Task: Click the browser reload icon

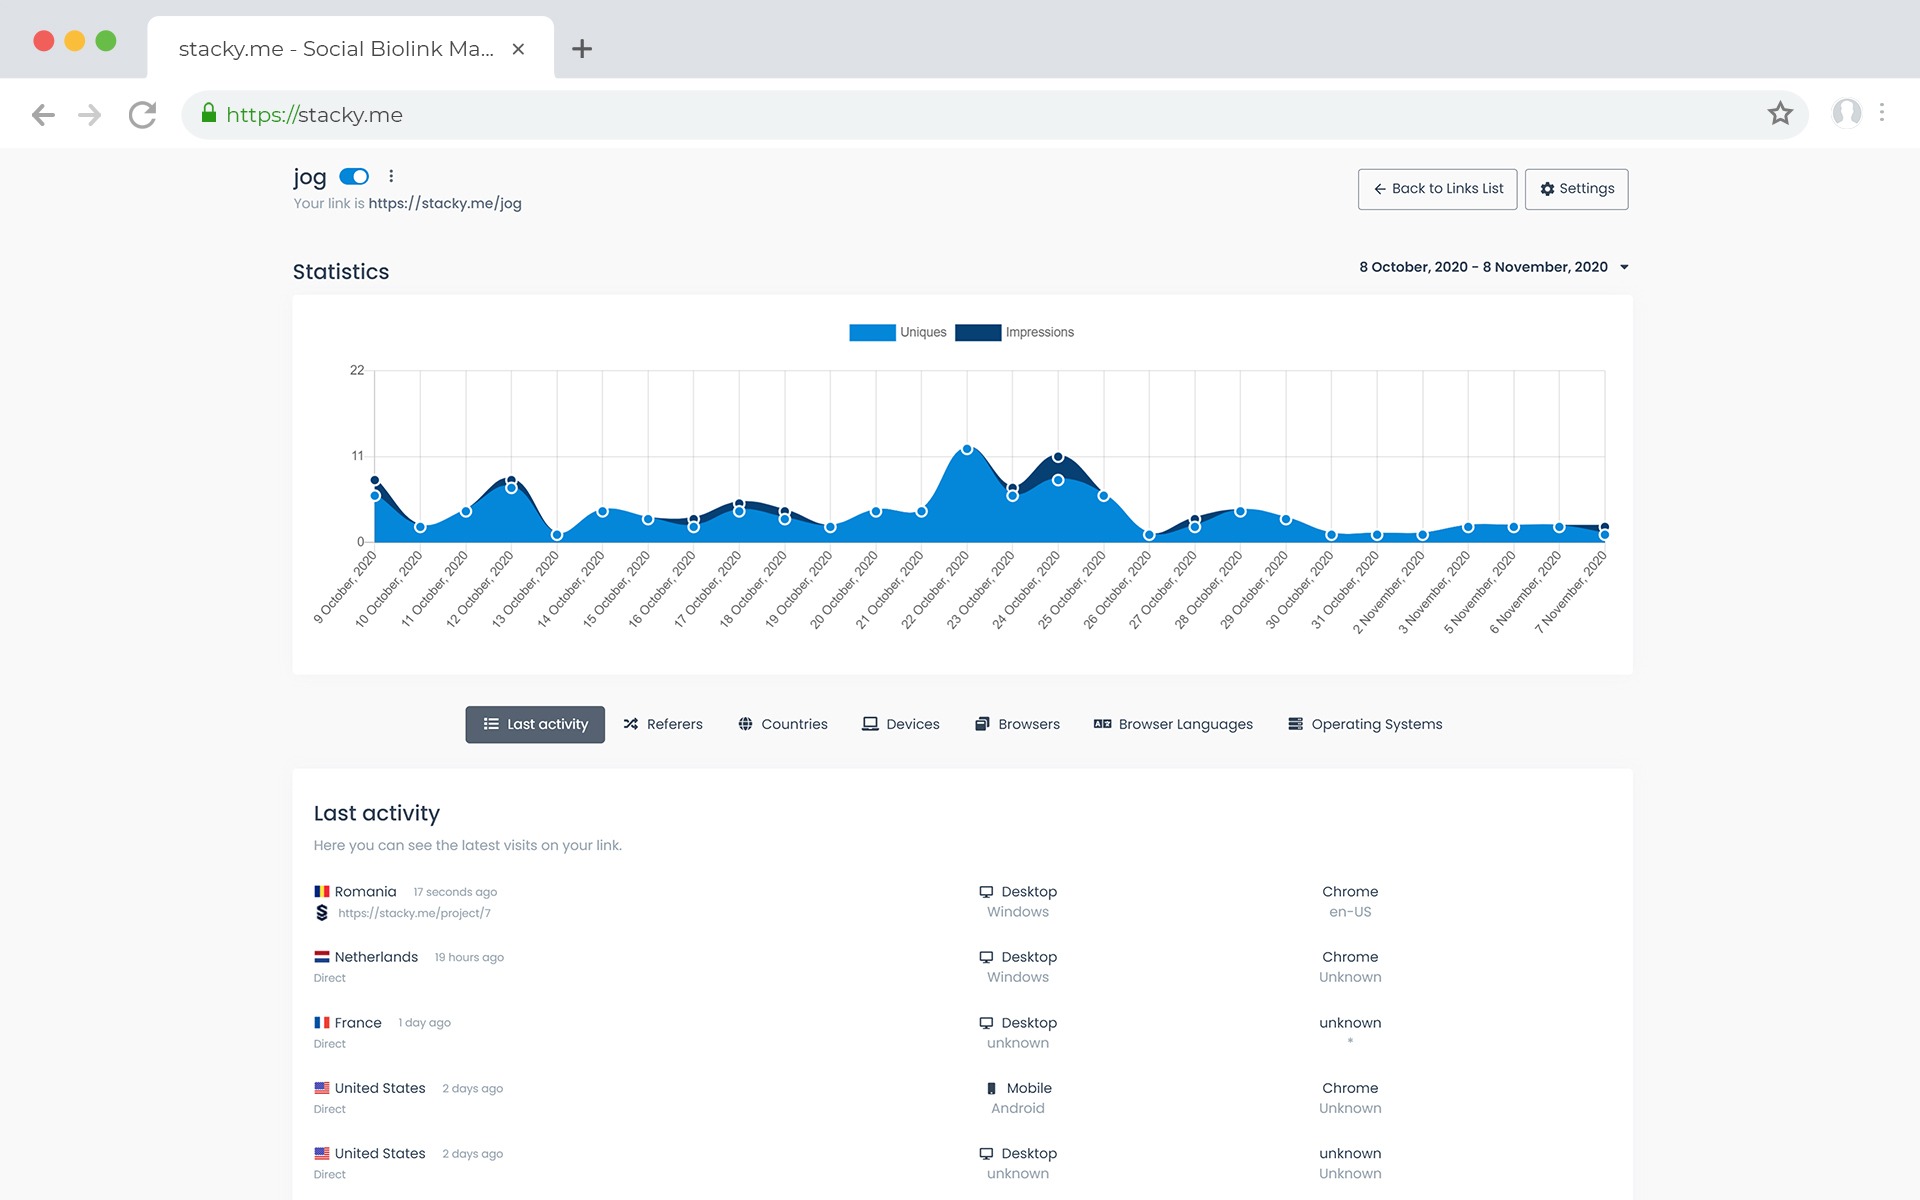Action: tap(143, 115)
